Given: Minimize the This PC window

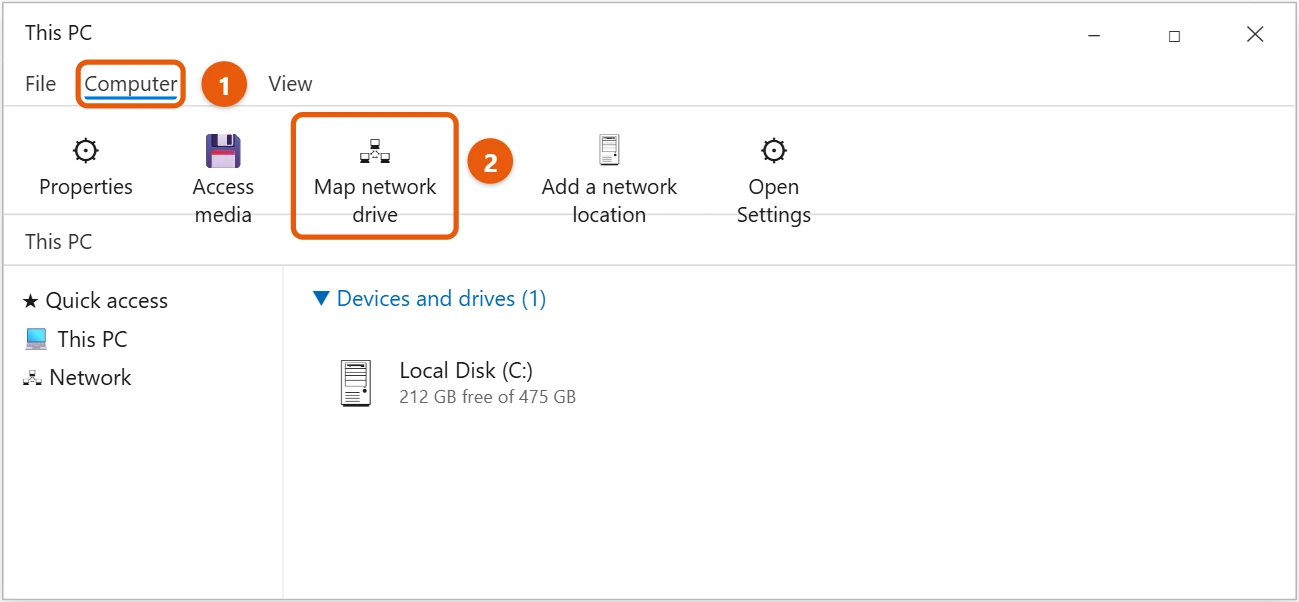Looking at the screenshot, I should coord(1094,35).
